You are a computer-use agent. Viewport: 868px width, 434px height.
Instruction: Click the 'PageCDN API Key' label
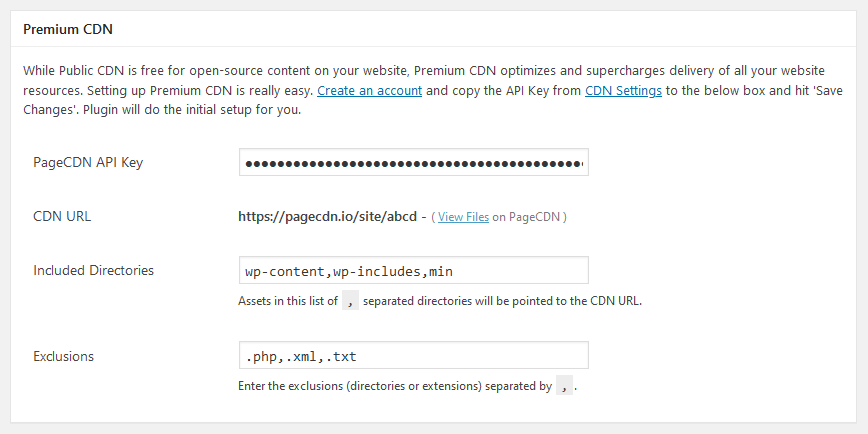pos(88,162)
